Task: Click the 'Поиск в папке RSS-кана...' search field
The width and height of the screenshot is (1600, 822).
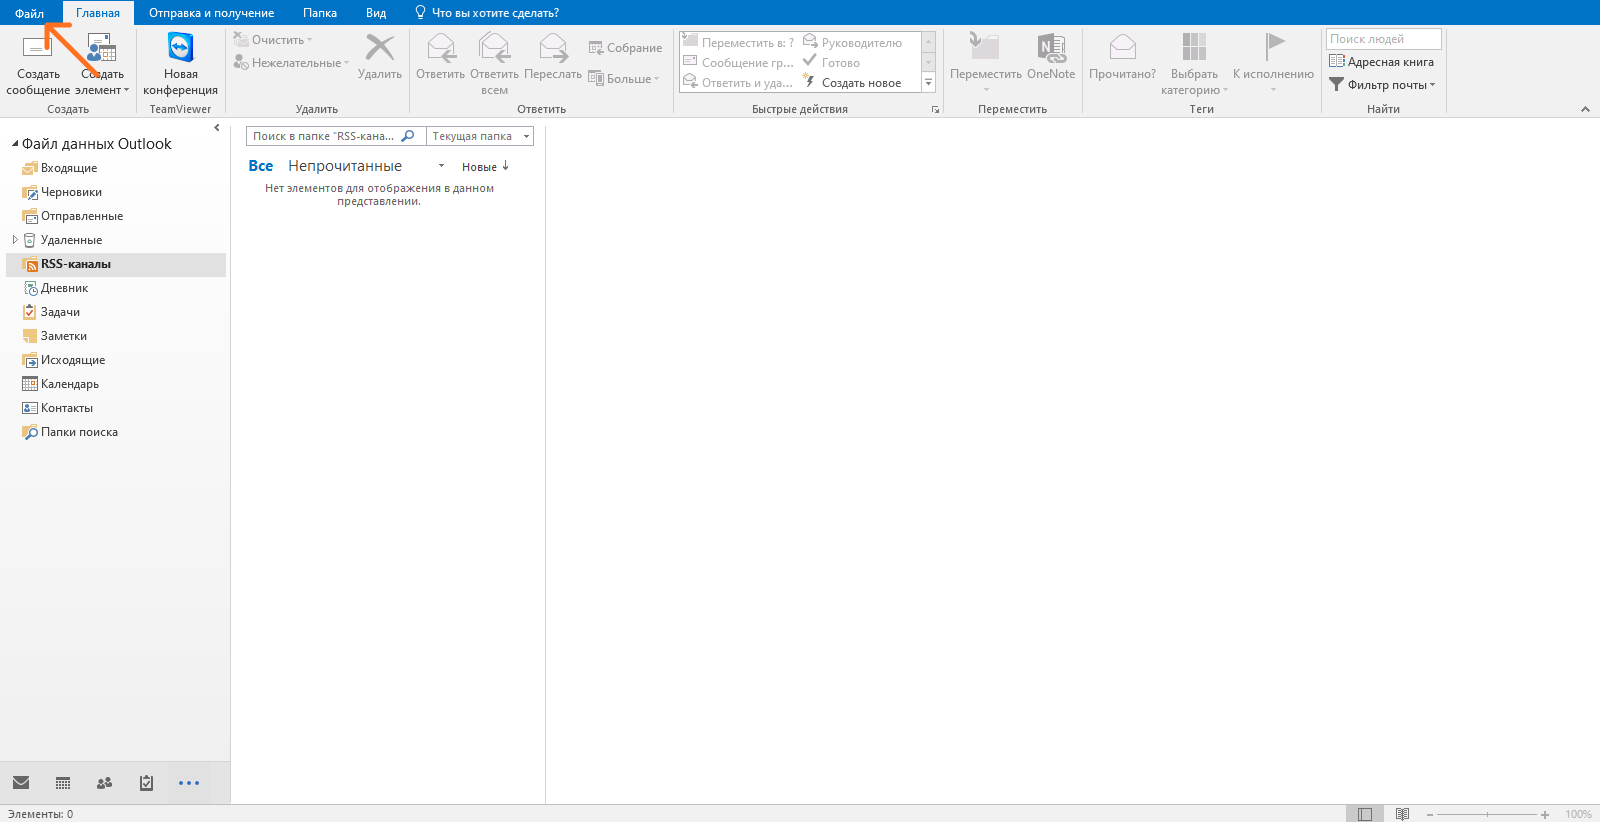Action: 335,136
